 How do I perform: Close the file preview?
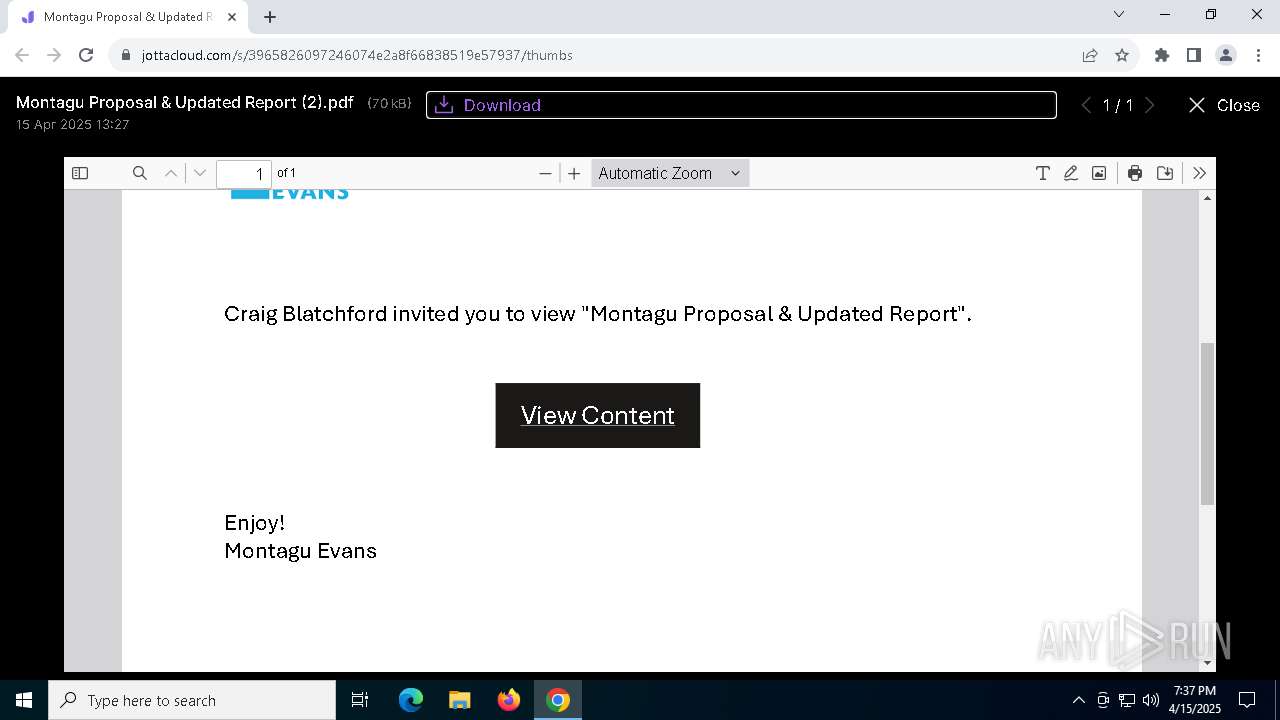[1223, 105]
